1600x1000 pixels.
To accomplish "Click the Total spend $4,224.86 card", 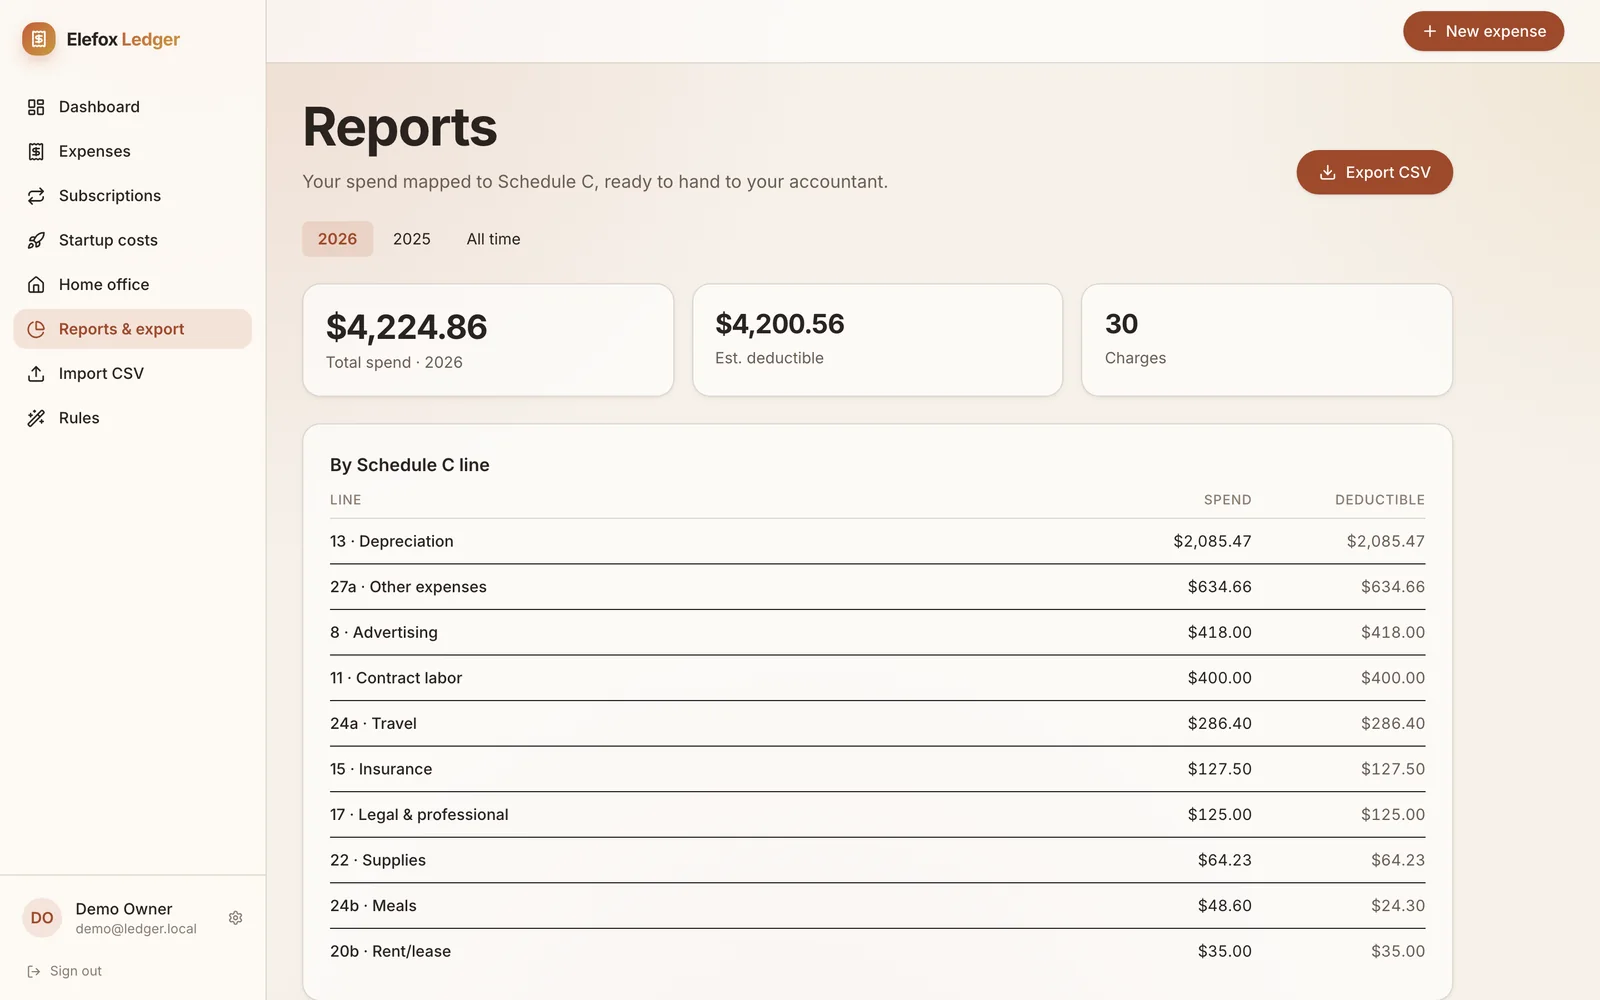I will (488, 340).
